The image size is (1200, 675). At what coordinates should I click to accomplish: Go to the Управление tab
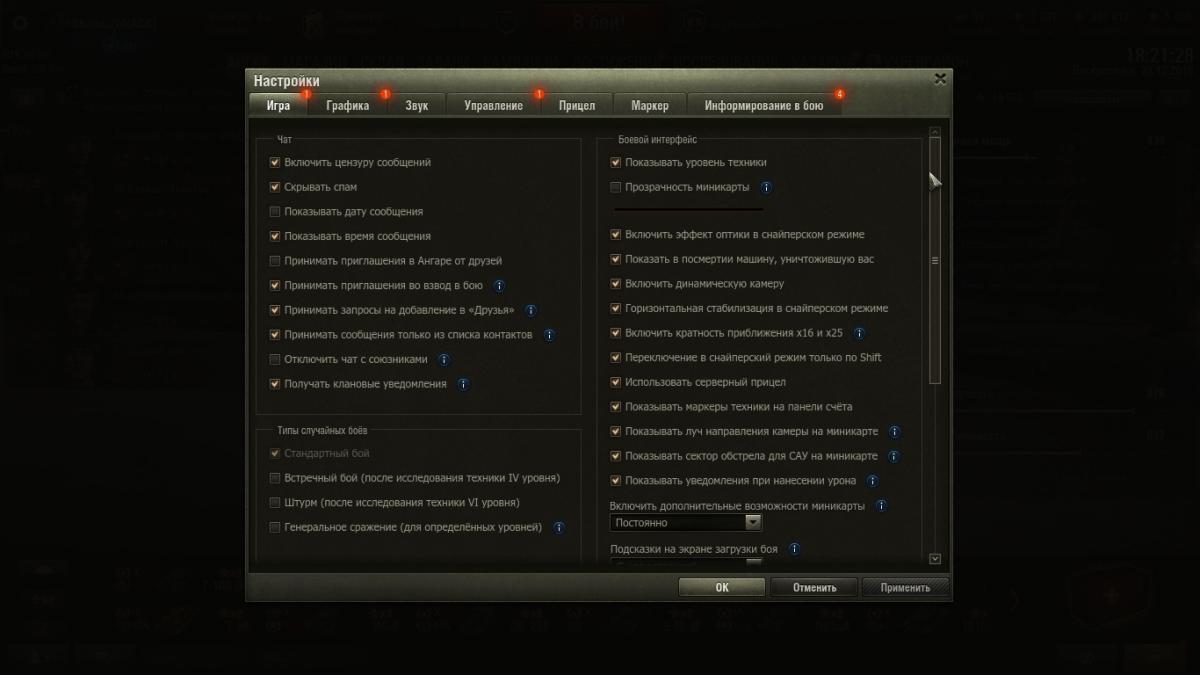(x=494, y=105)
